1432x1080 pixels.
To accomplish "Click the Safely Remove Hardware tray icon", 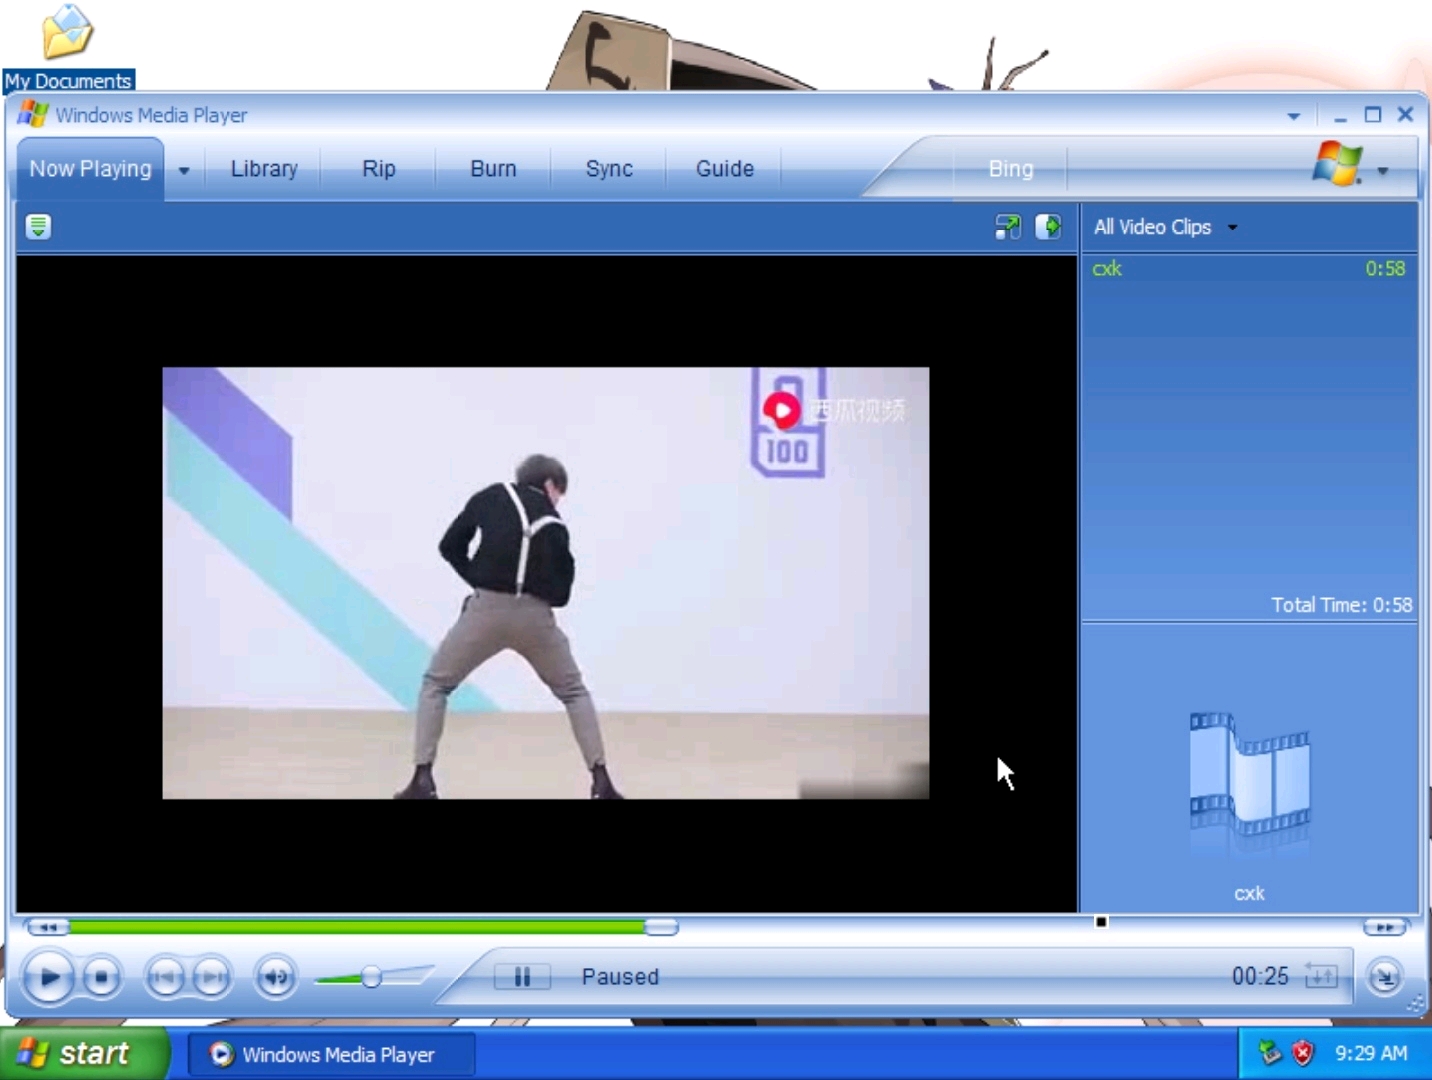I will (1270, 1053).
